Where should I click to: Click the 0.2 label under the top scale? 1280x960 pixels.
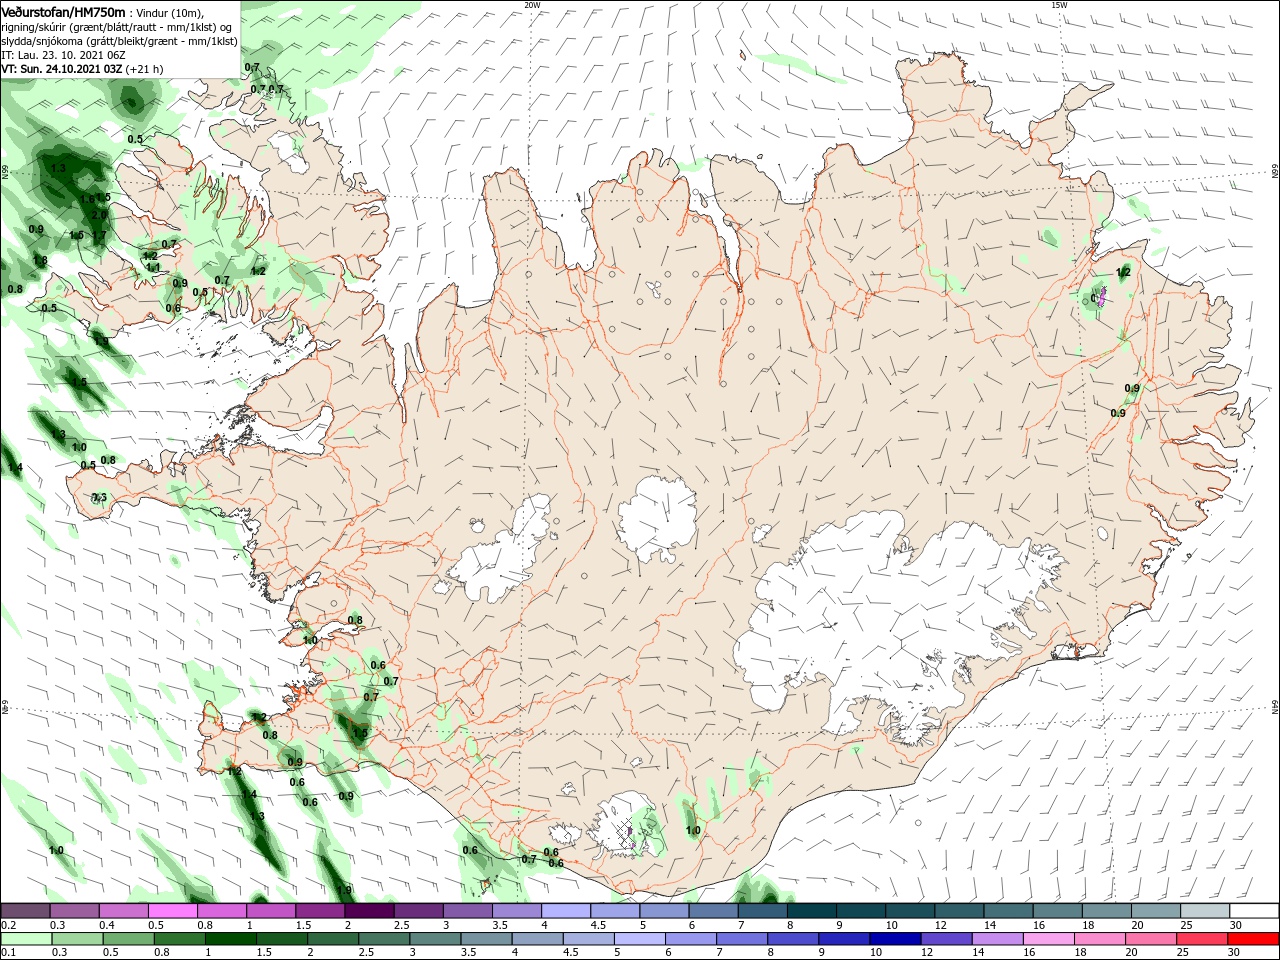8,925
